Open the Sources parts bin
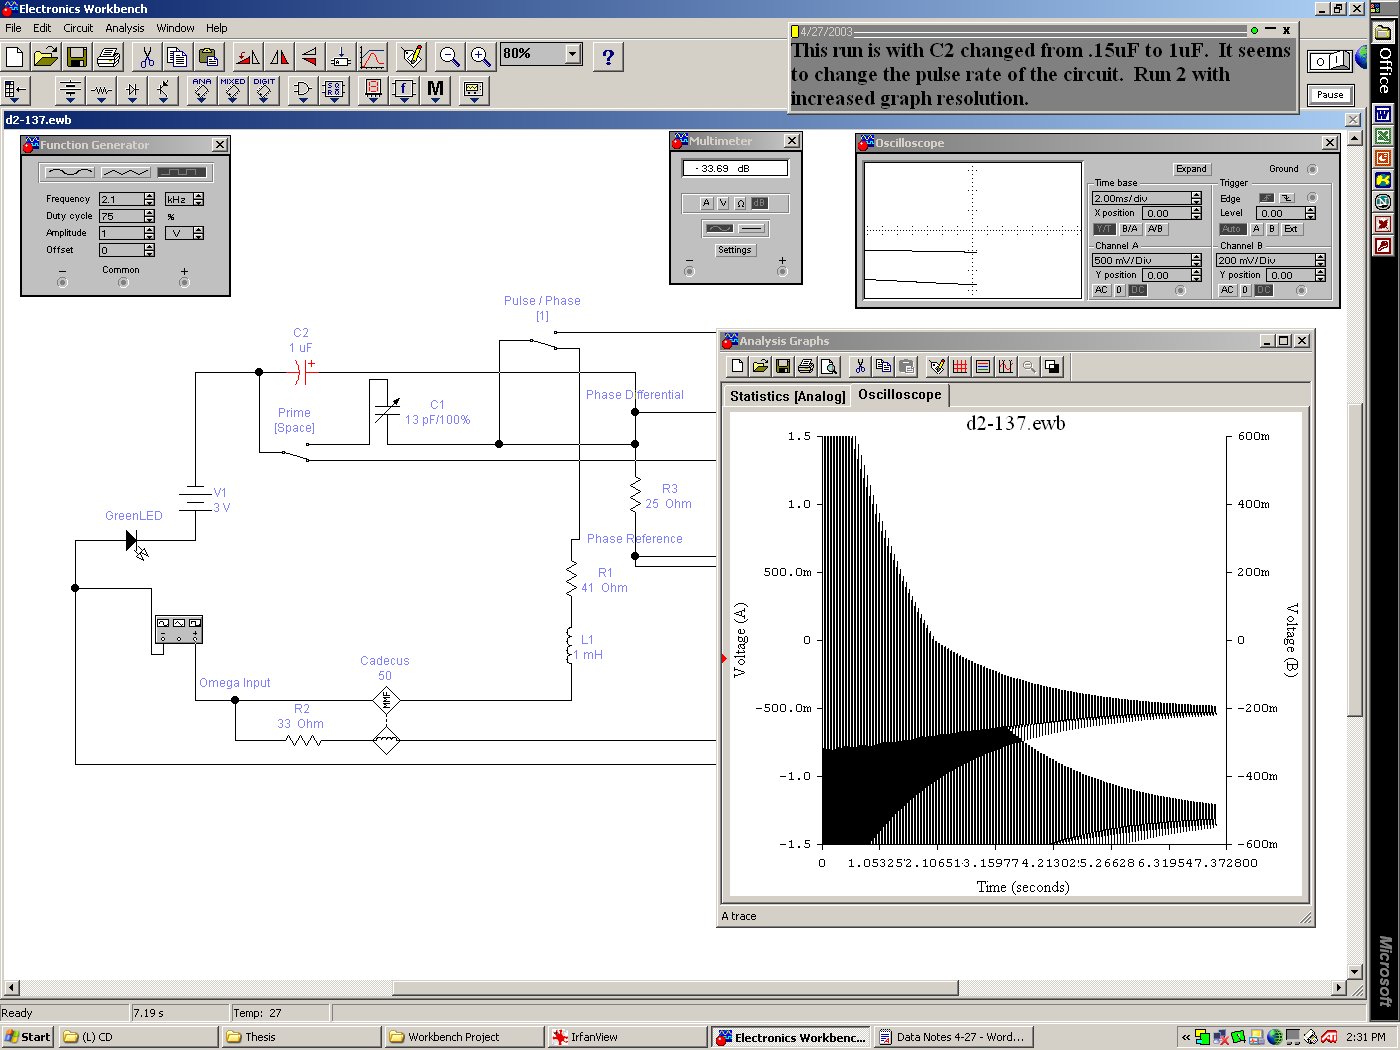 (69, 91)
